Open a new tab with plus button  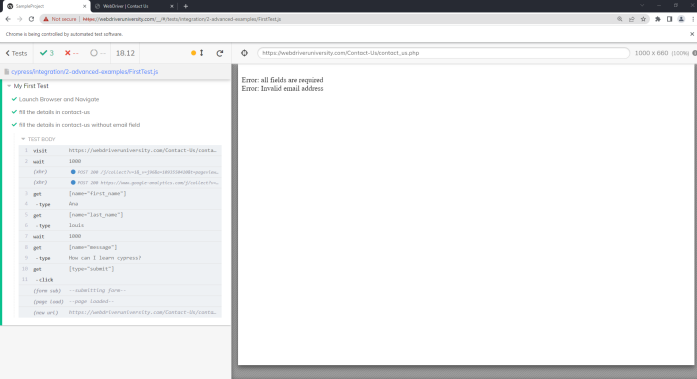click(x=185, y=6)
